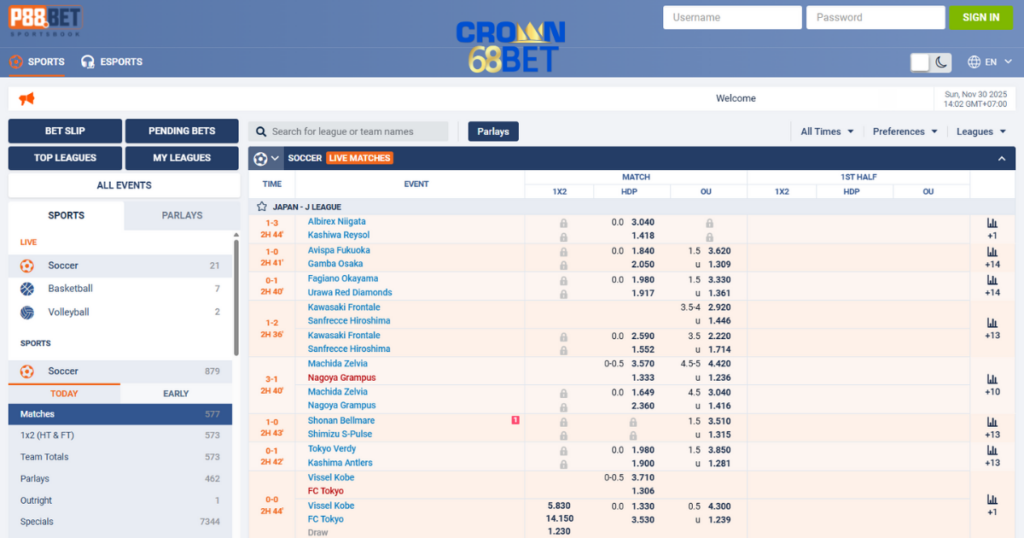Select the SPORTS sidebar tab
Image resolution: width=1024 pixels, height=538 pixels.
pyautogui.click(x=66, y=215)
